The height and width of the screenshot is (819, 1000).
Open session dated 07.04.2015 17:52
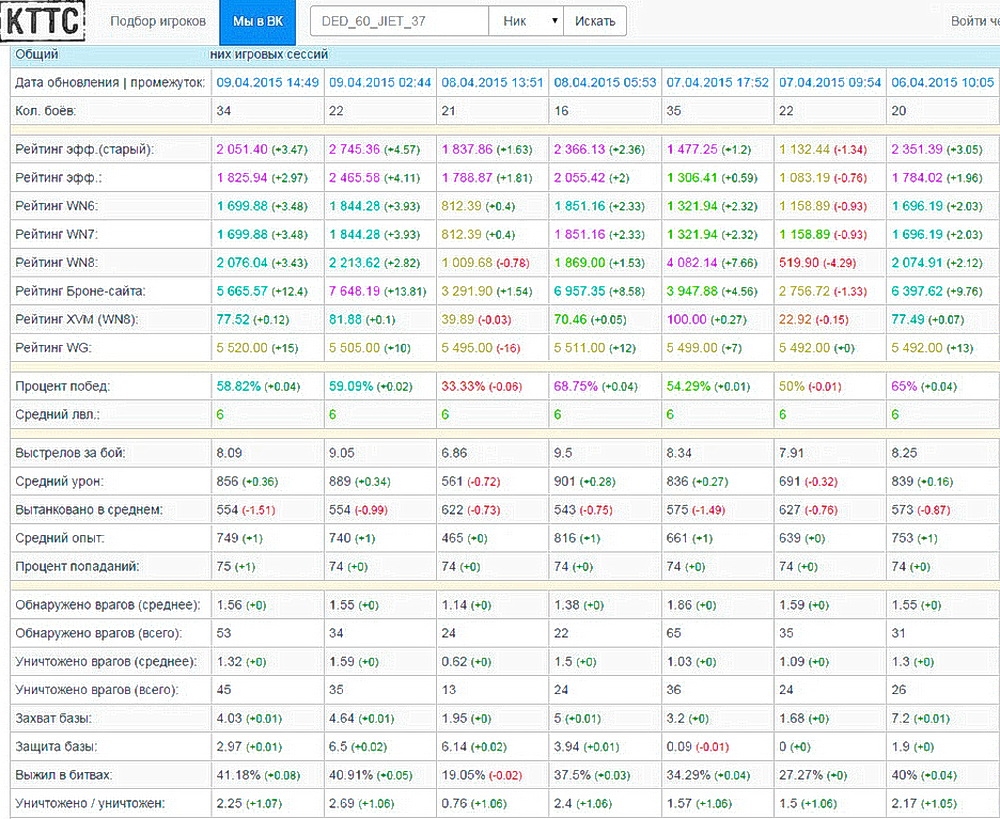point(718,82)
